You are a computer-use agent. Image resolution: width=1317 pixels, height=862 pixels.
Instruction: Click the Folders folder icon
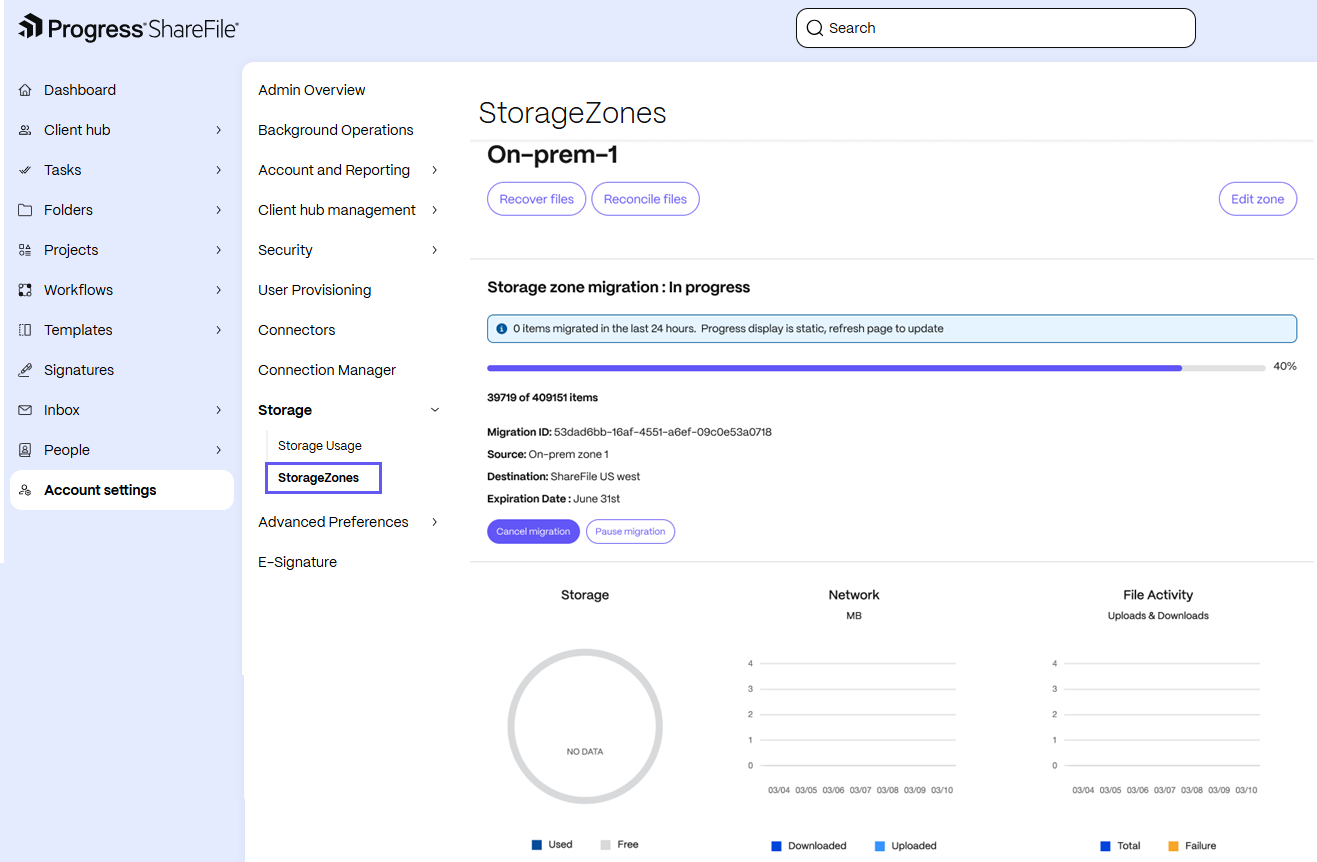click(25, 210)
